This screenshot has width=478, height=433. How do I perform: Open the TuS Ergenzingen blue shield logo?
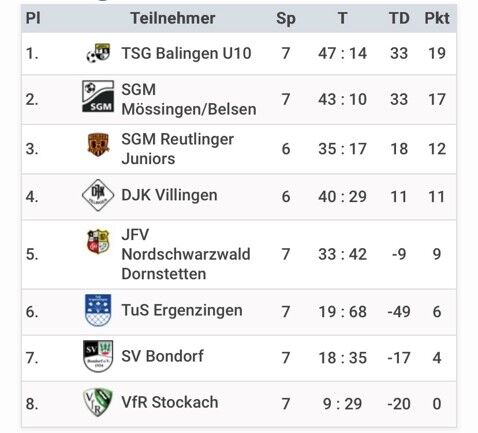coord(98,310)
